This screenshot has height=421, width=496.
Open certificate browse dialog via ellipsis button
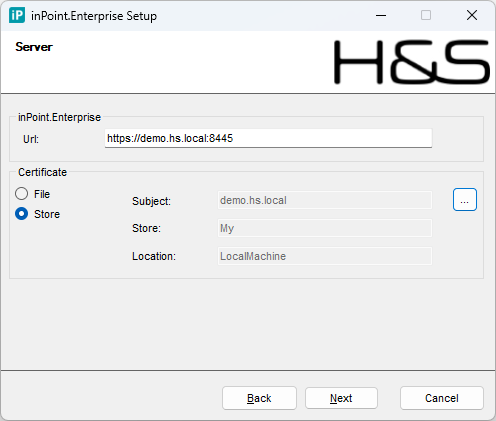click(x=465, y=200)
